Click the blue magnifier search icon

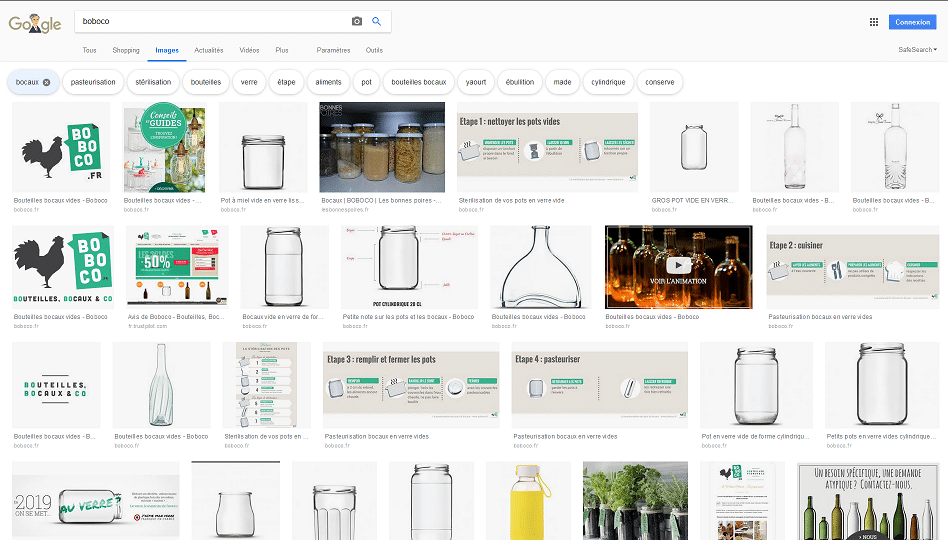377,21
